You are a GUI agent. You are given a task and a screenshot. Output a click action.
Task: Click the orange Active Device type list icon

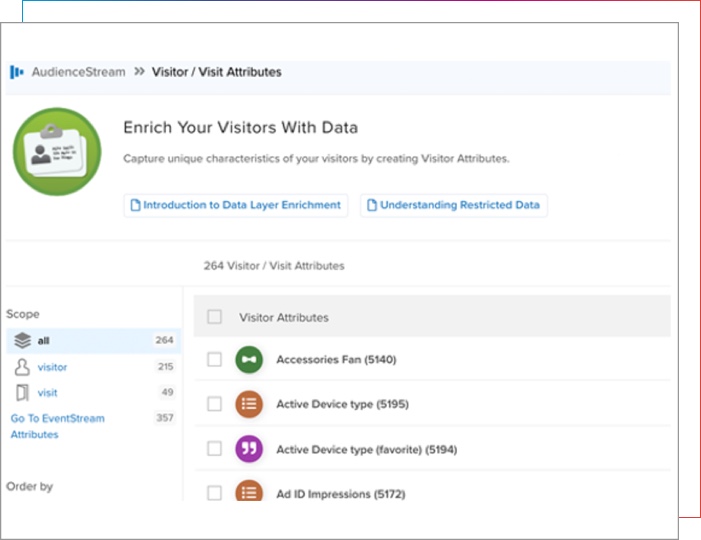(x=249, y=404)
